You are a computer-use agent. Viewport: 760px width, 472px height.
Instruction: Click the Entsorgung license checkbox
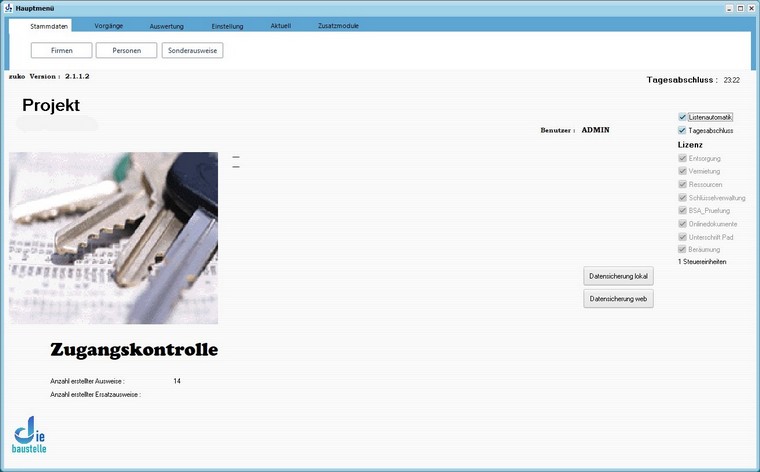pyautogui.click(x=682, y=158)
